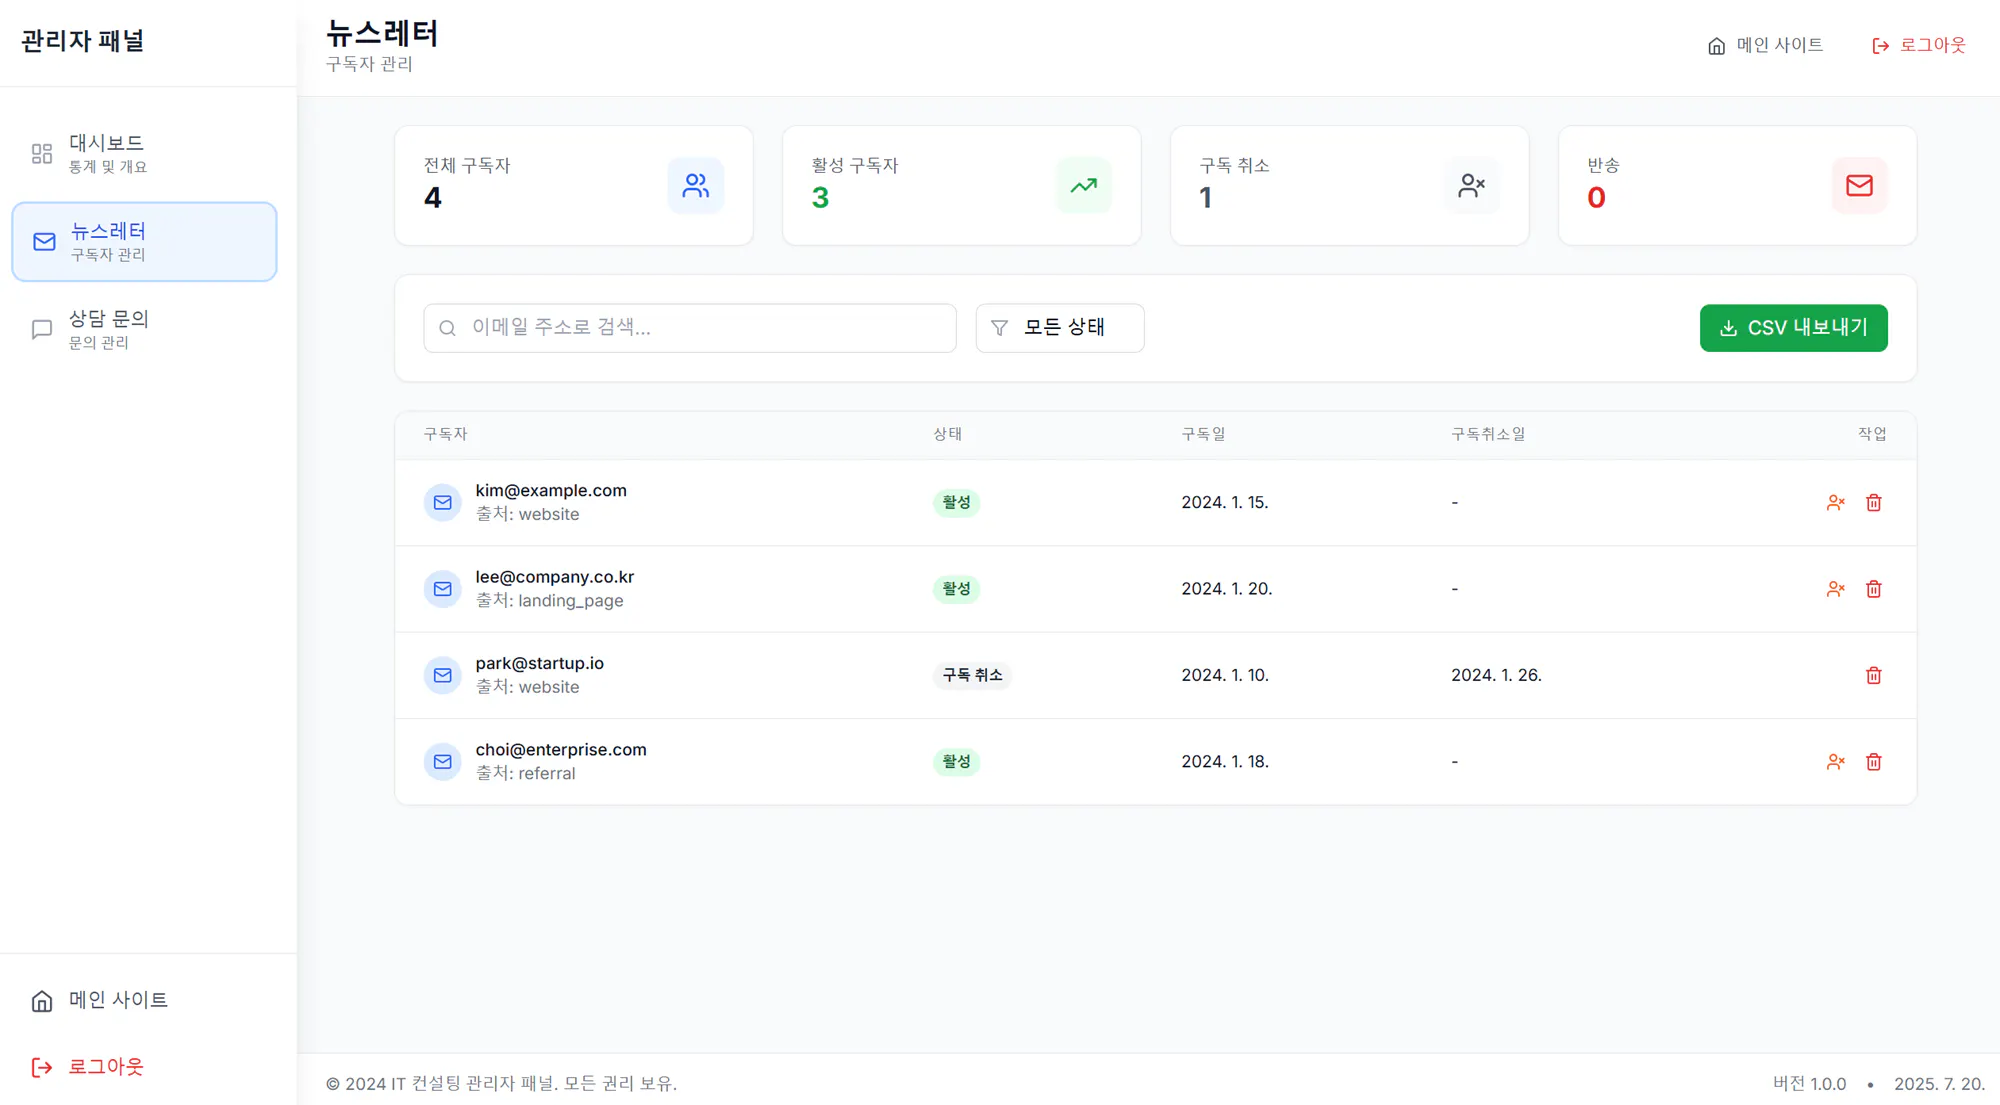Click the 구독 취소 status badge

[972, 676]
